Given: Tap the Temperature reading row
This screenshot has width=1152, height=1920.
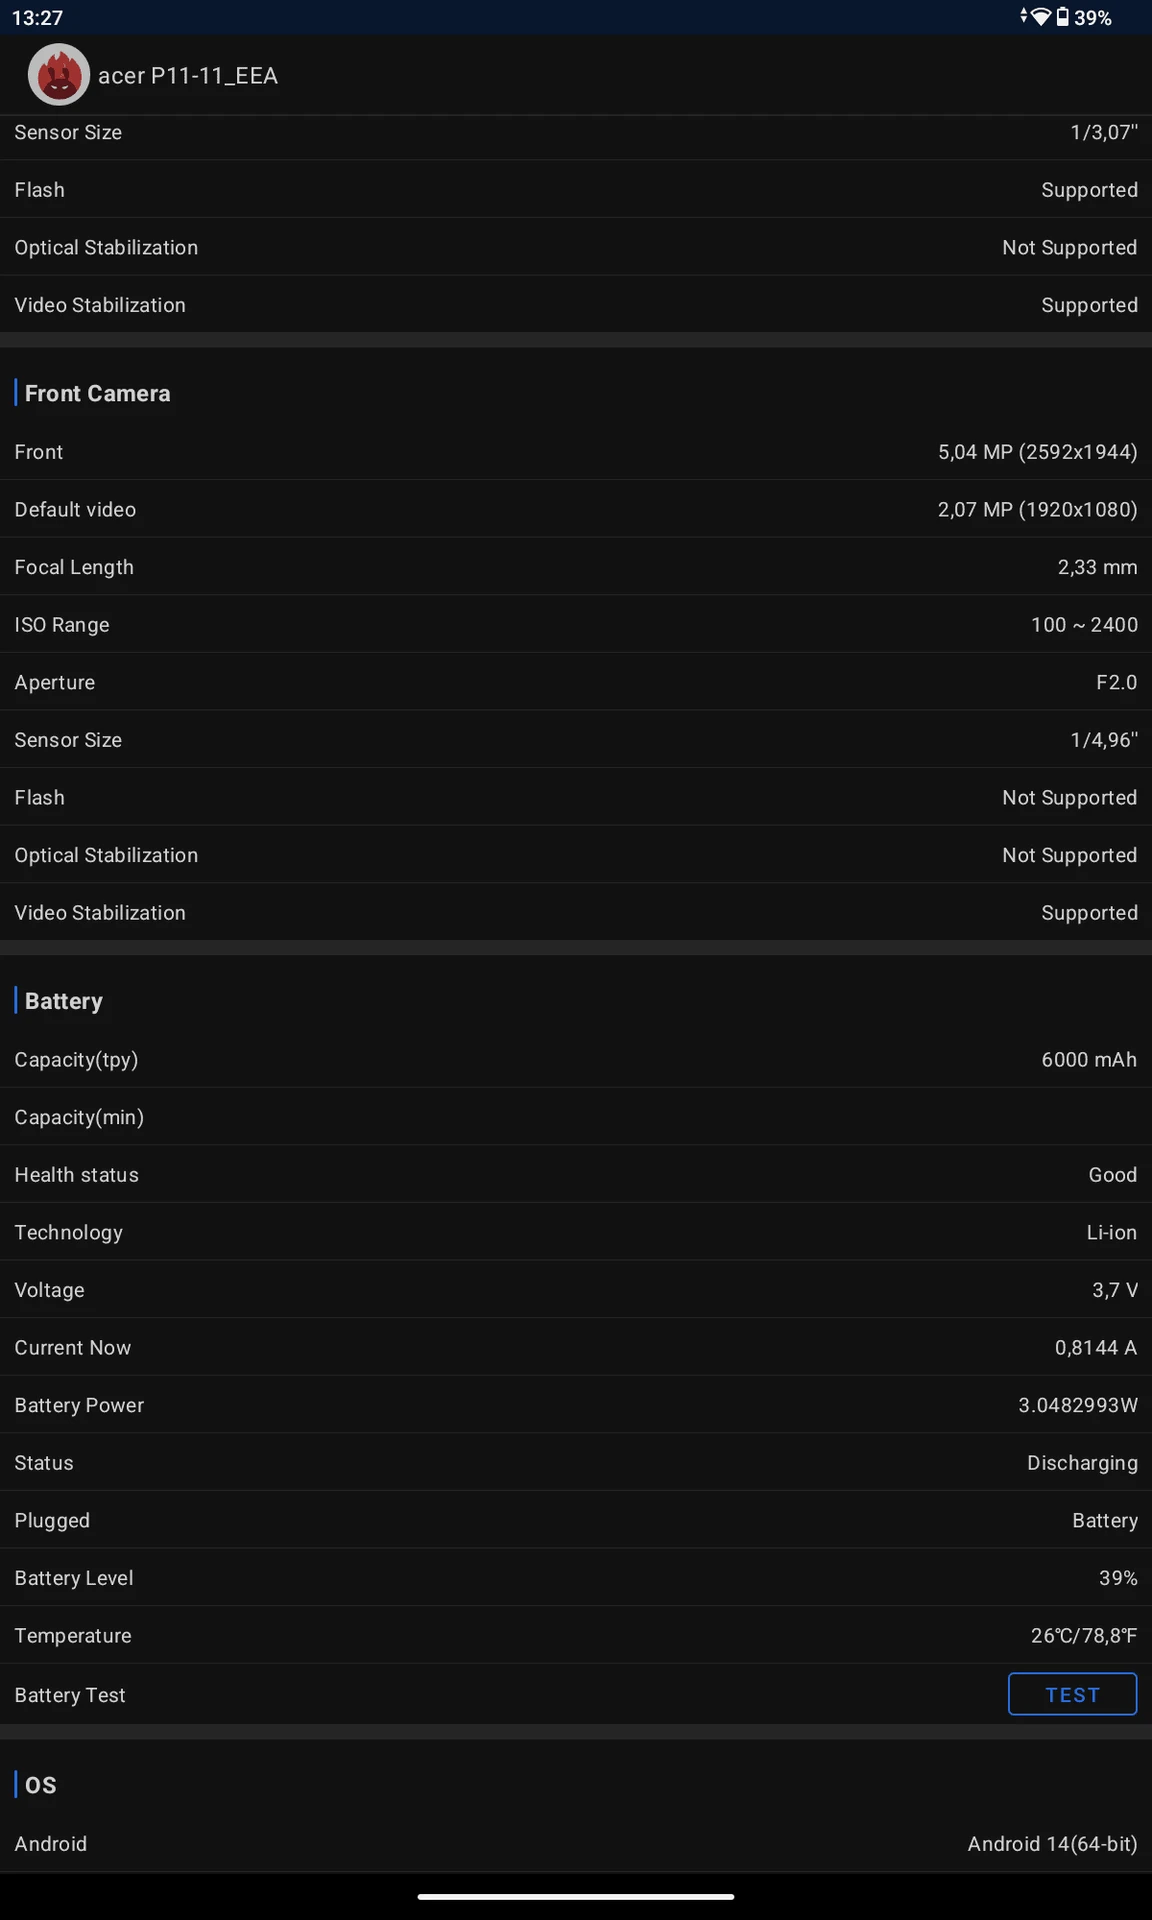Looking at the screenshot, I should click(576, 1635).
